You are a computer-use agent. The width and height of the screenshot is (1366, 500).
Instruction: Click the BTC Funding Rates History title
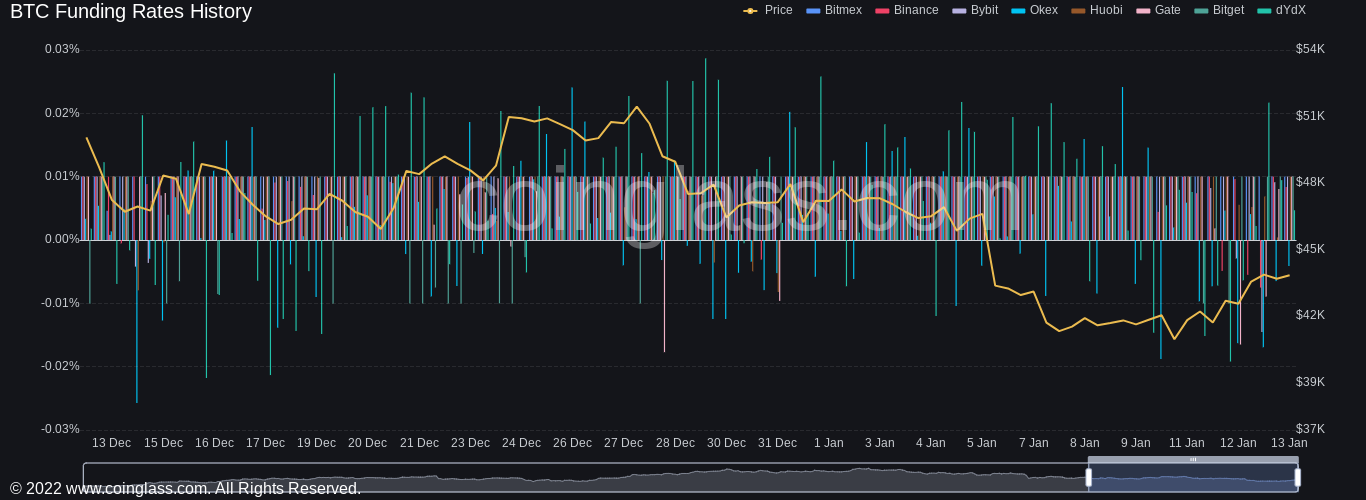point(131,12)
